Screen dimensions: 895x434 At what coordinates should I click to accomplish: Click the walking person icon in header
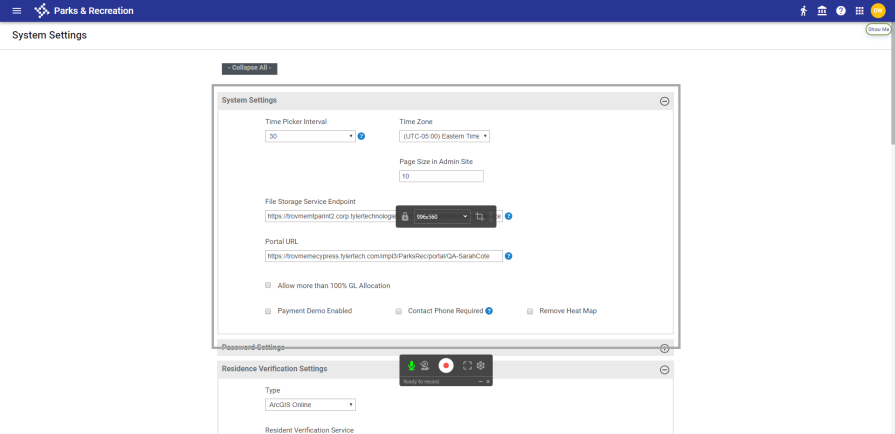[x=803, y=11]
